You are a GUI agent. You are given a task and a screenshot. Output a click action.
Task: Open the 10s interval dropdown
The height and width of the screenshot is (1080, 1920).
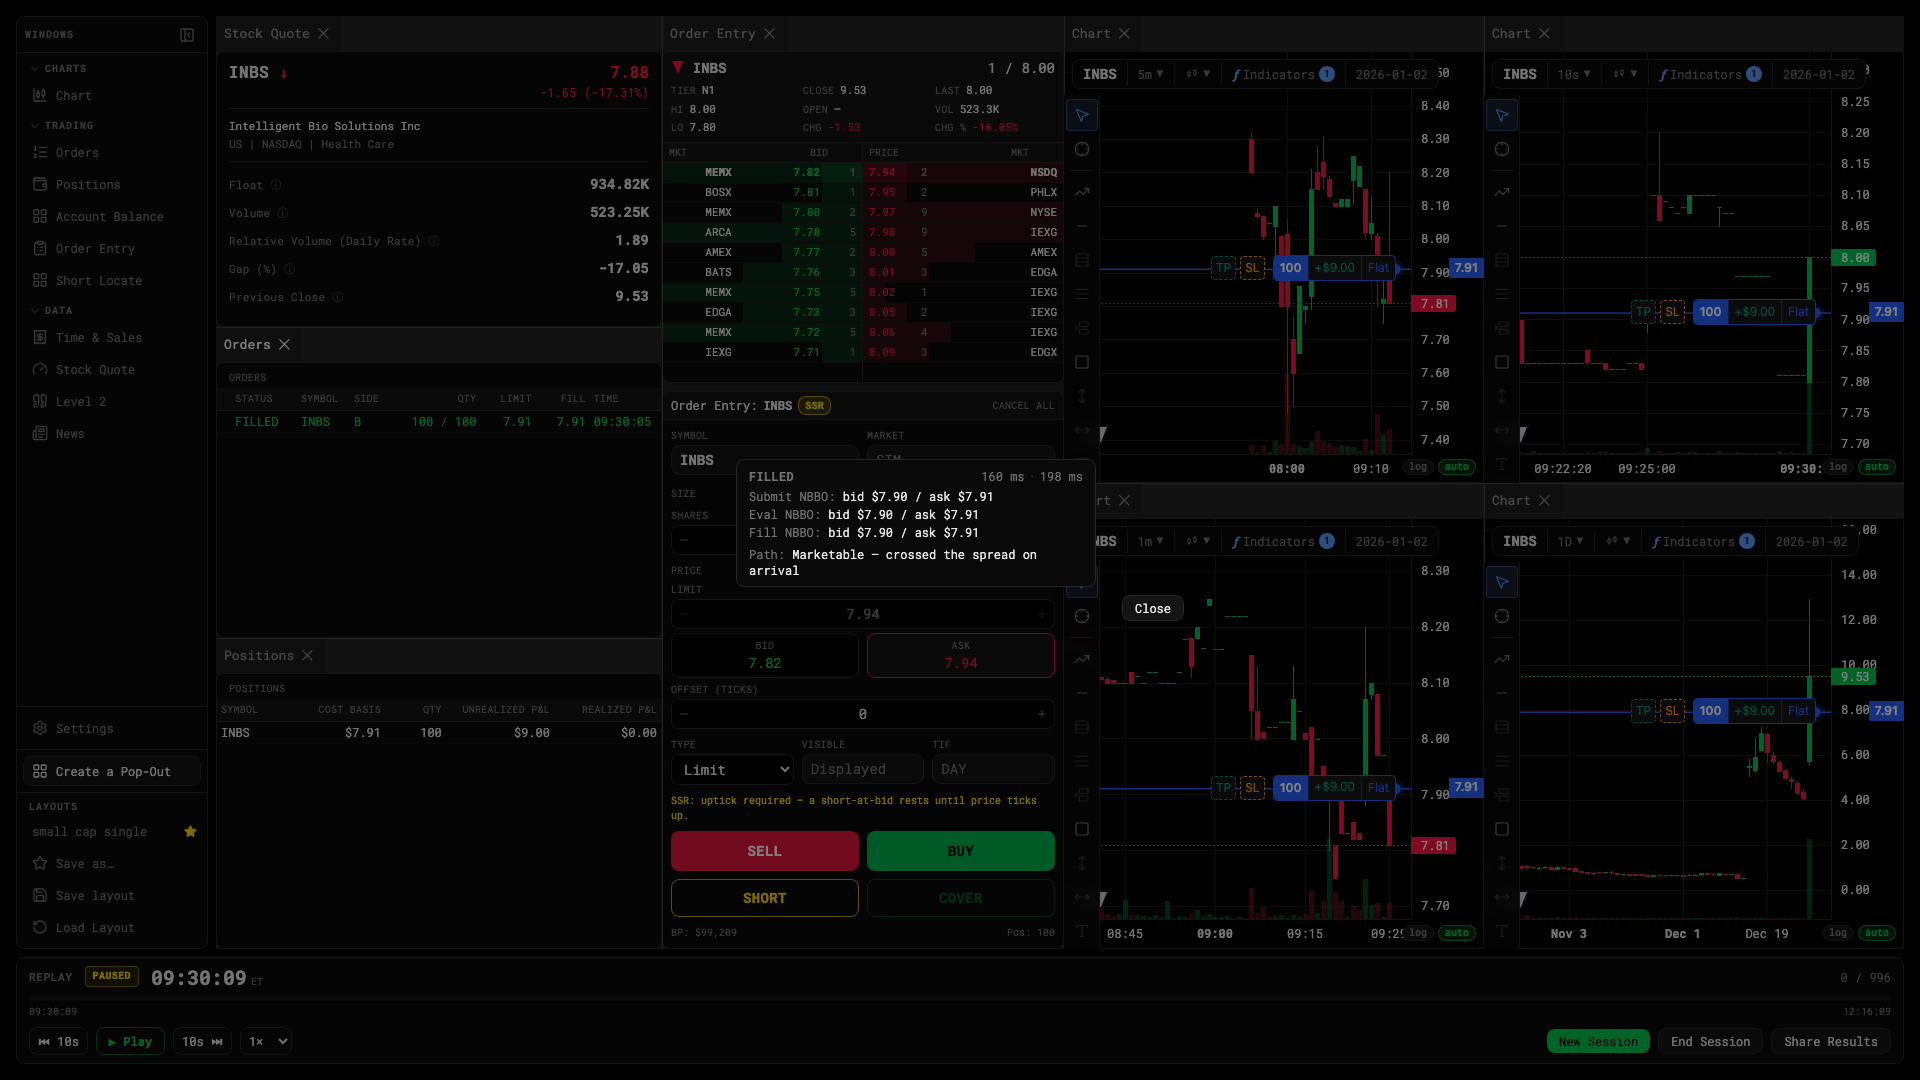[x=1573, y=75]
